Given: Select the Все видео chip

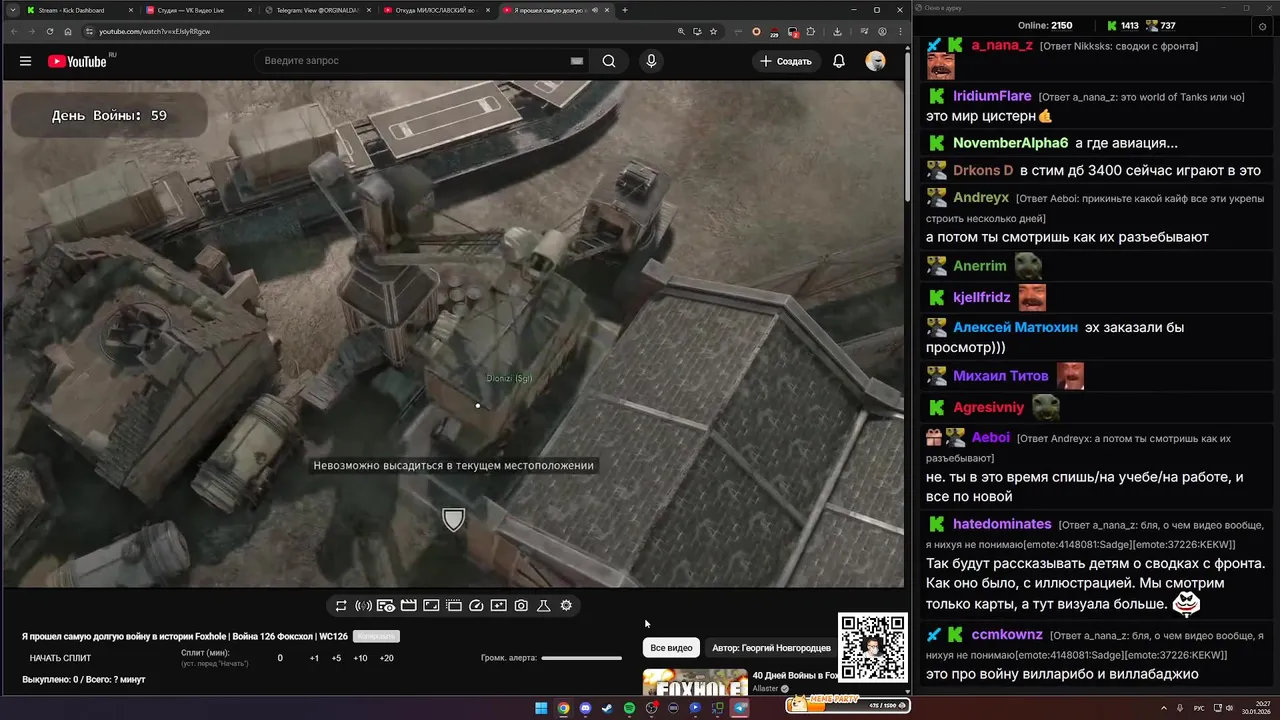Looking at the screenshot, I should tap(671, 648).
